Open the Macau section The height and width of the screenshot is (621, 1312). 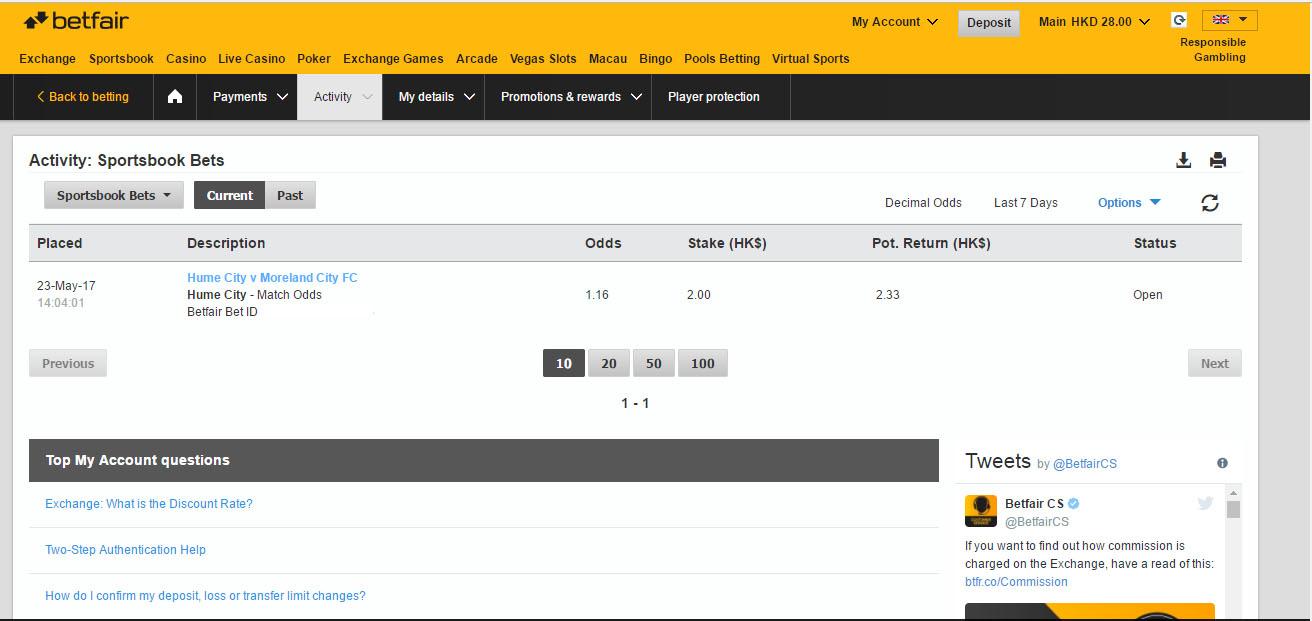pos(608,59)
